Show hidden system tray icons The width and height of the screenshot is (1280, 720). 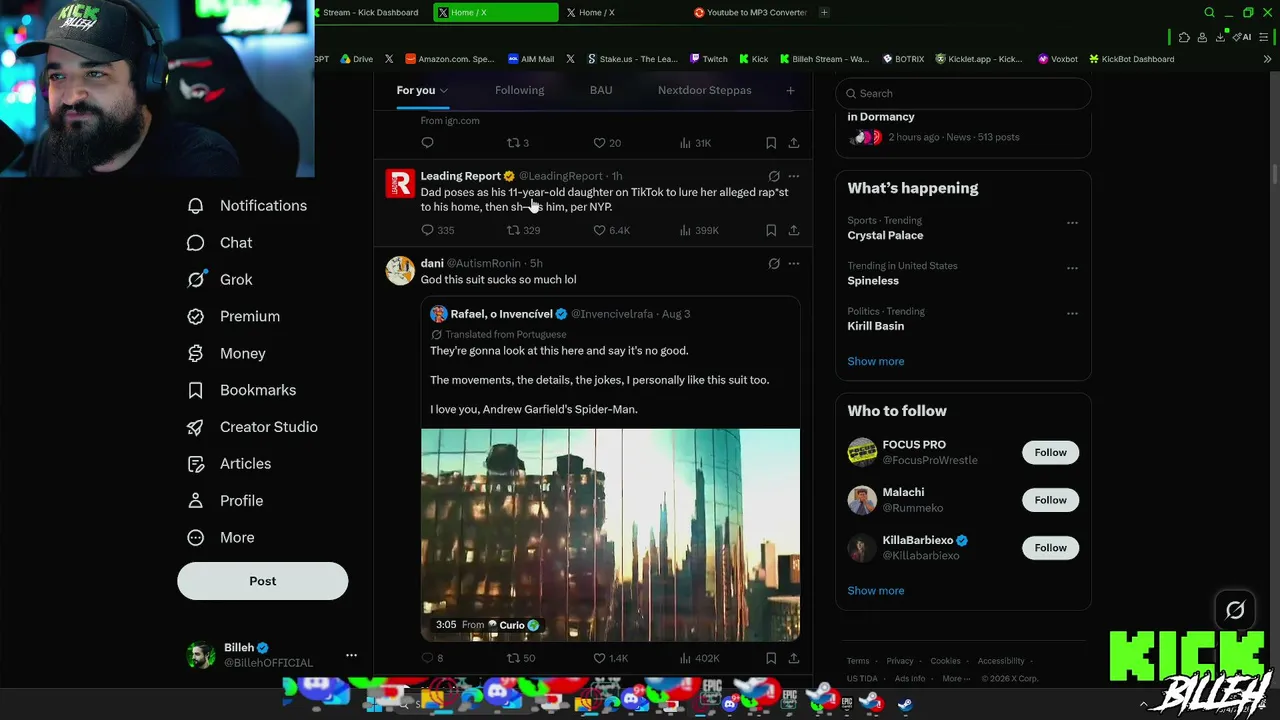[1144, 704]
